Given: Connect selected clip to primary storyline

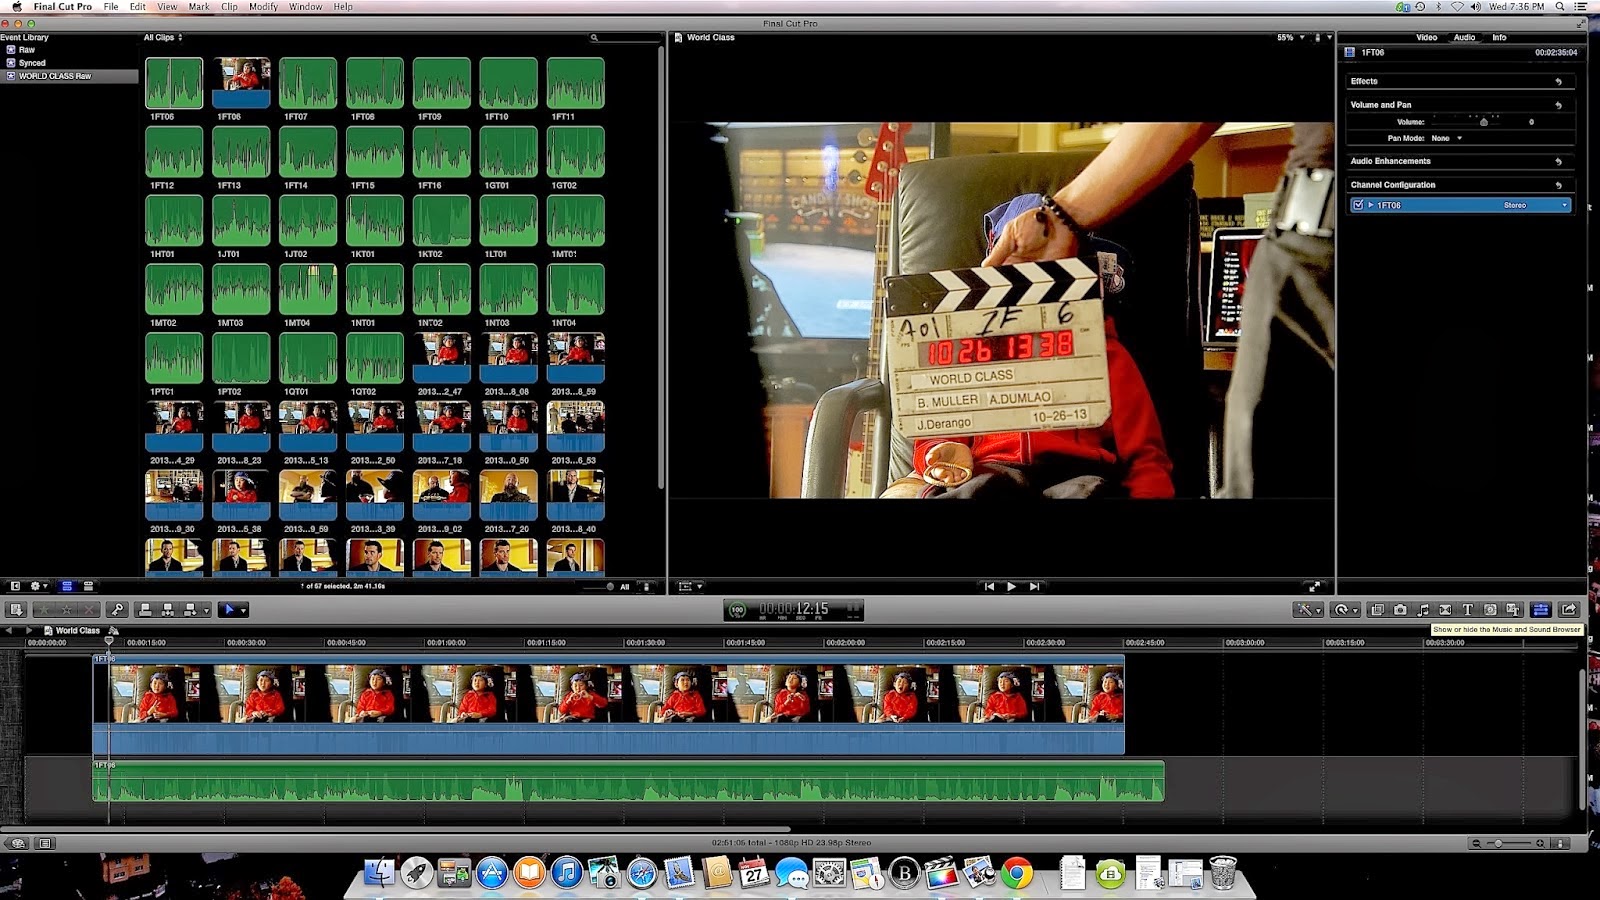Looking at the screenshot, I should click(x=145, y=609).
